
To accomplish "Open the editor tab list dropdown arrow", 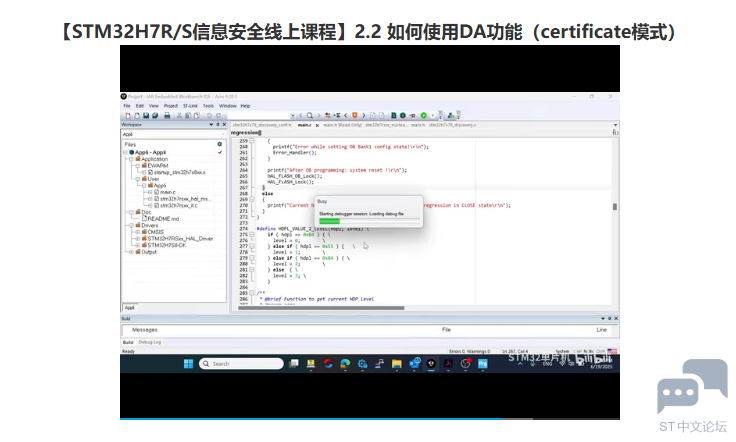I will (615, 125).
